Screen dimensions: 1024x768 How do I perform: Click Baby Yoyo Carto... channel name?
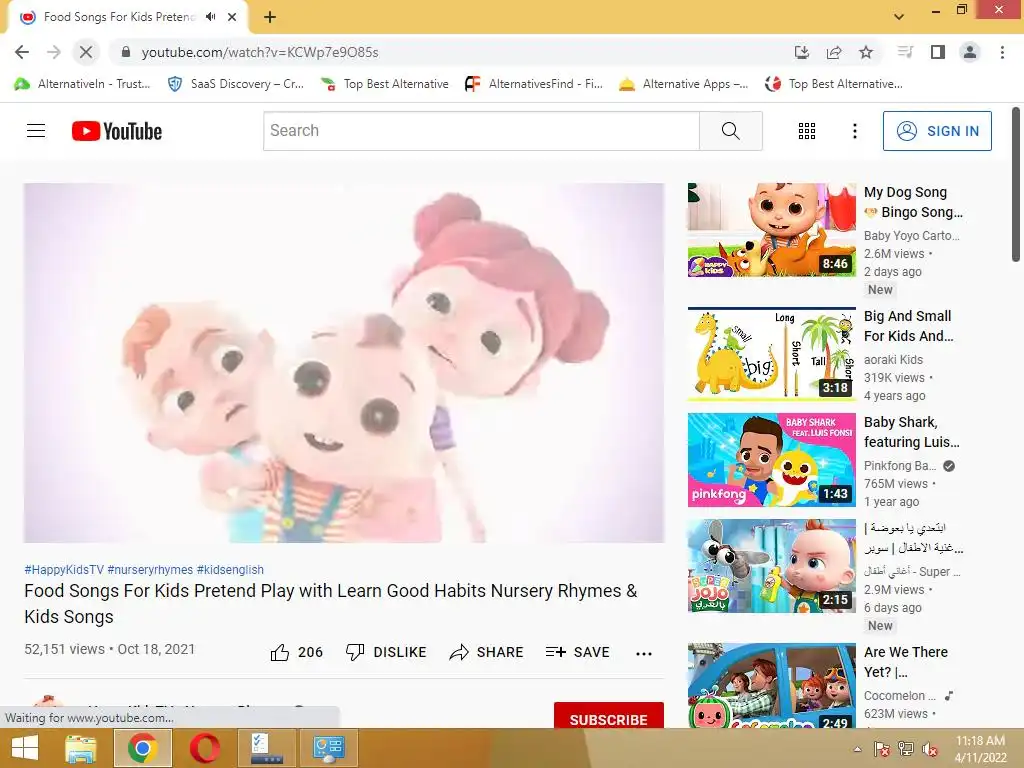[912, 236]
